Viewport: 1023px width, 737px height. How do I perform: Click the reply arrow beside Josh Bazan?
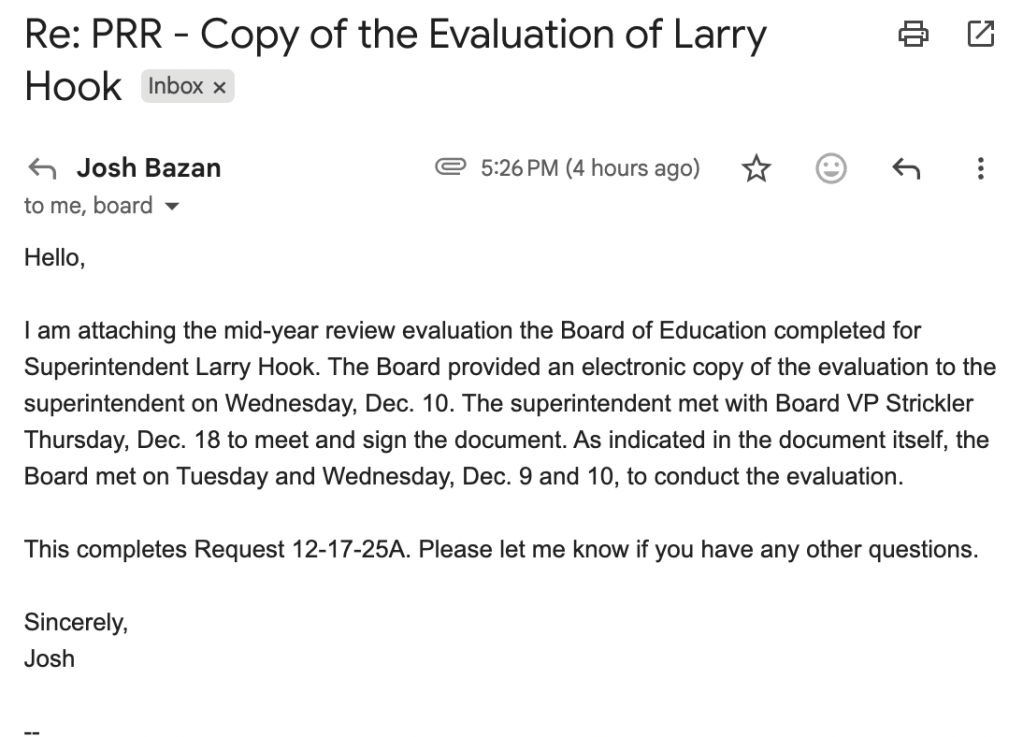(40, 169)
